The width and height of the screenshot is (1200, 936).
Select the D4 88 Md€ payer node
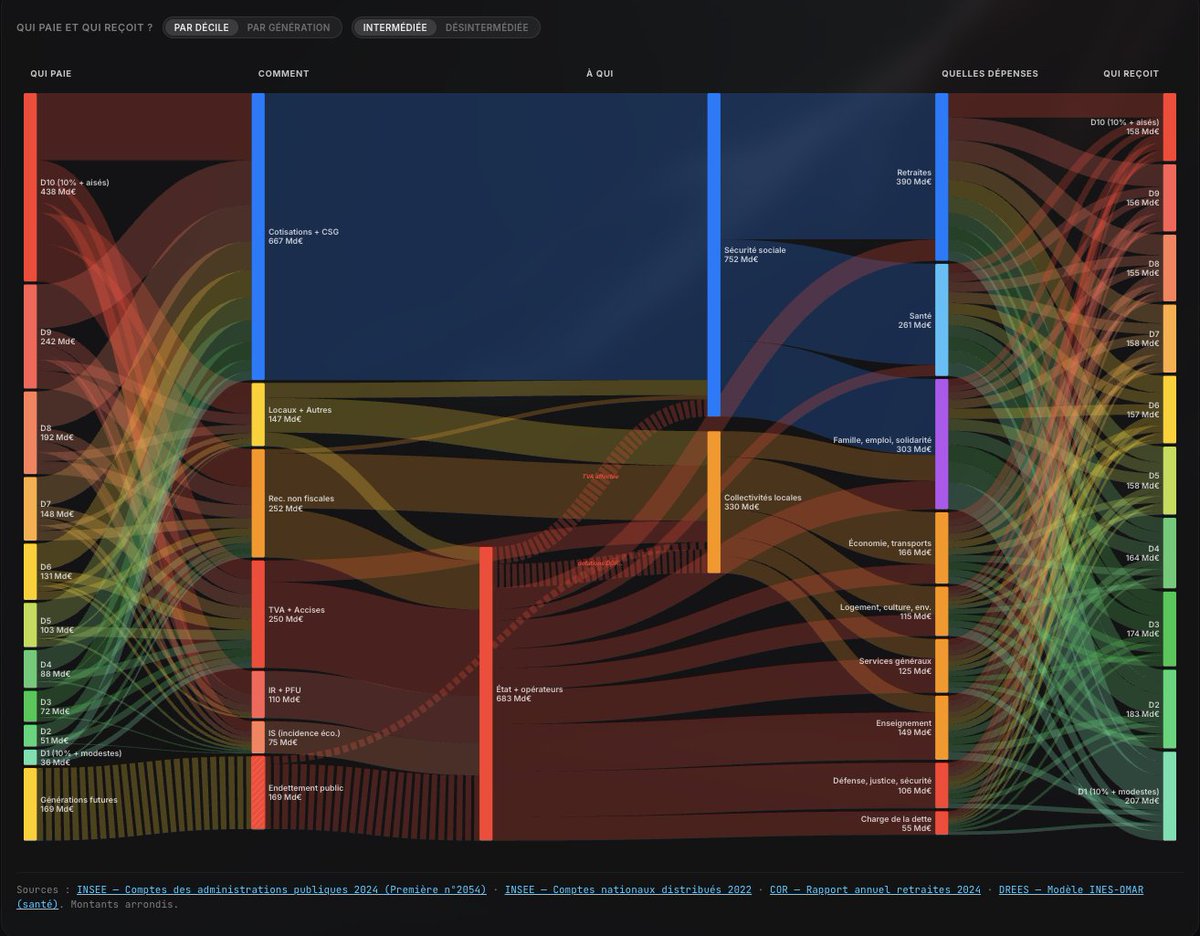(30, 669)
